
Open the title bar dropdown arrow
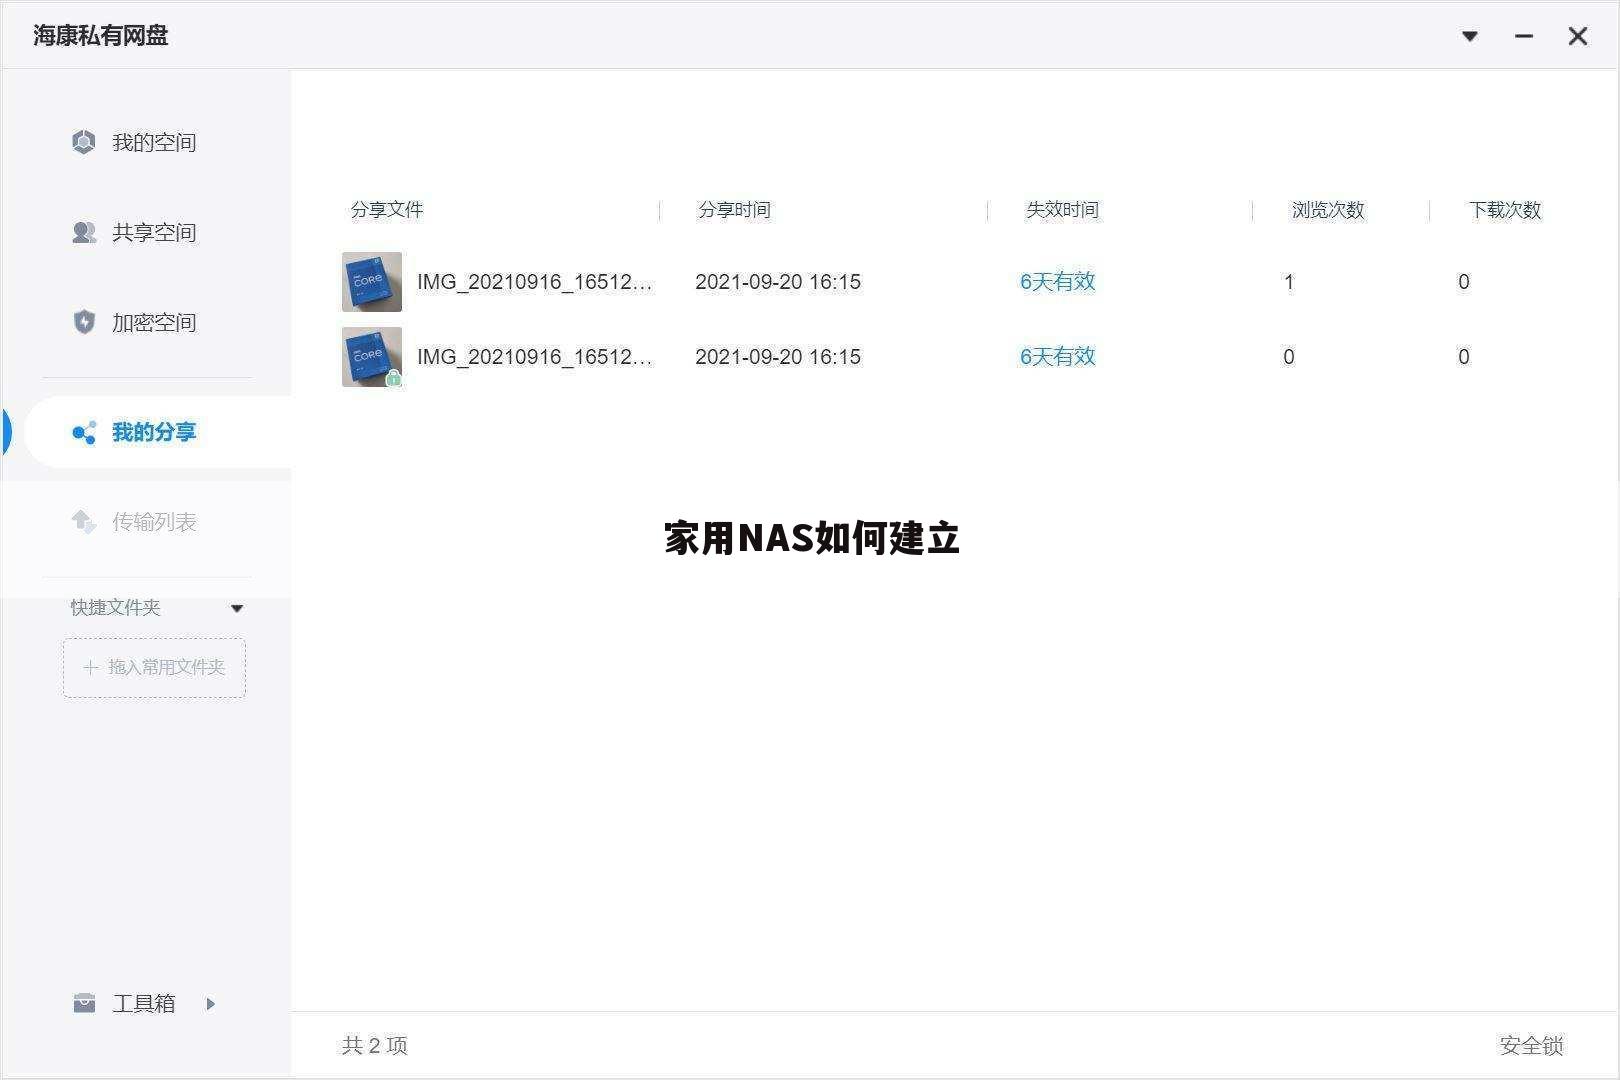point(1469,35)
